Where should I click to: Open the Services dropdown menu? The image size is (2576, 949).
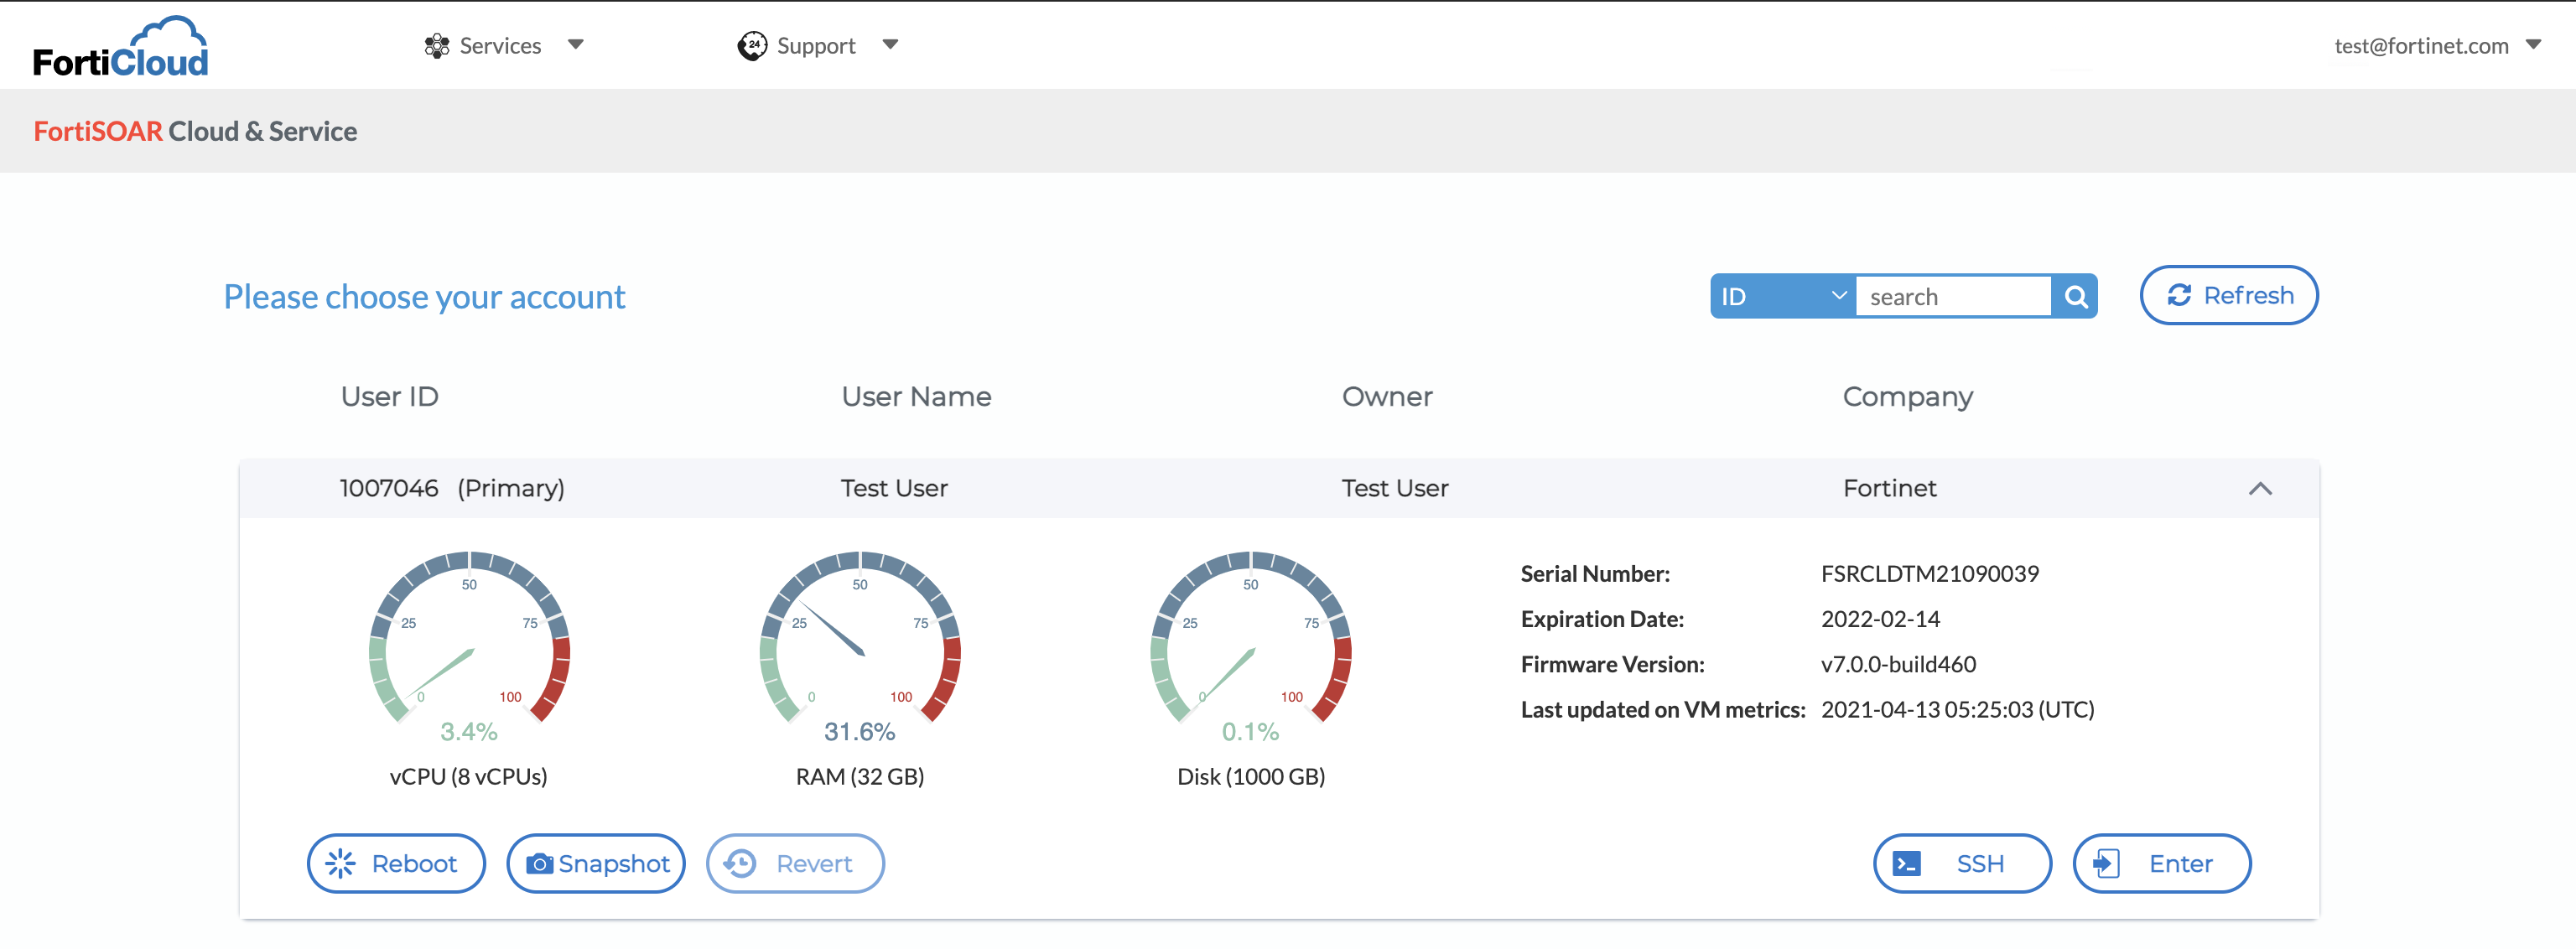click(x=577, y=45)
